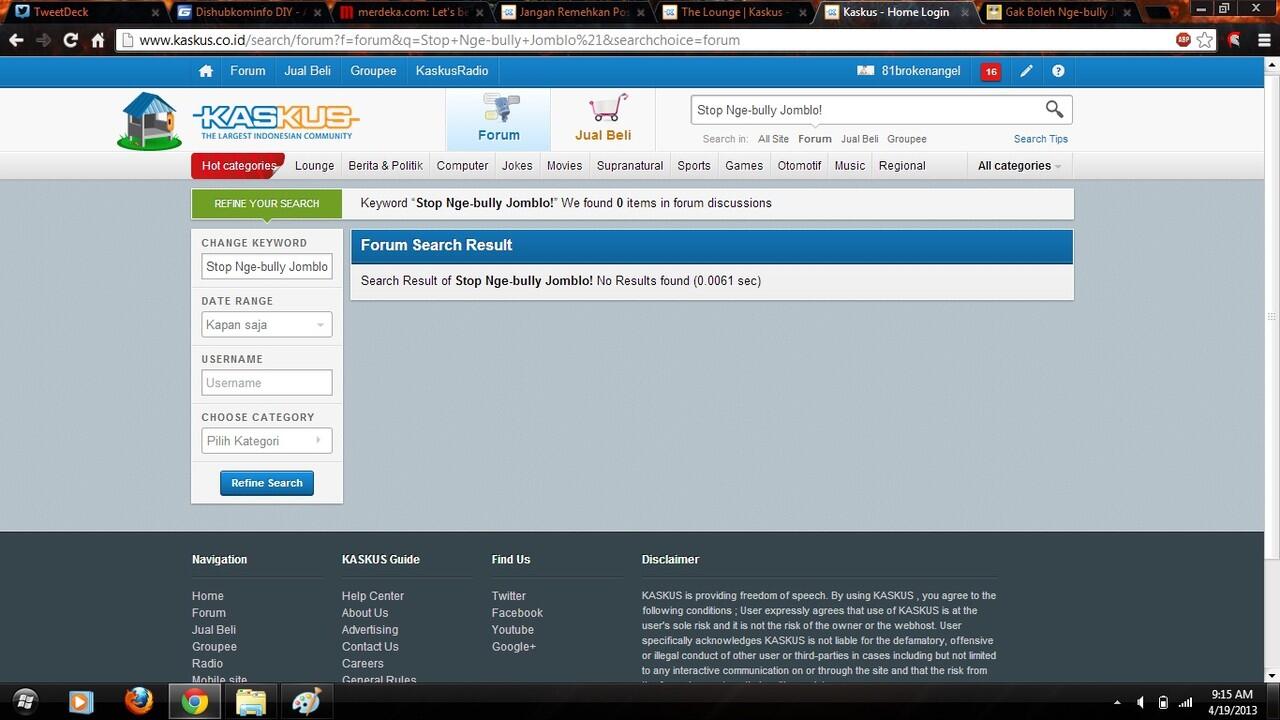Screen dimensions: 1280x720
Task: Search in Groupee option
Action: click(907, 139)
